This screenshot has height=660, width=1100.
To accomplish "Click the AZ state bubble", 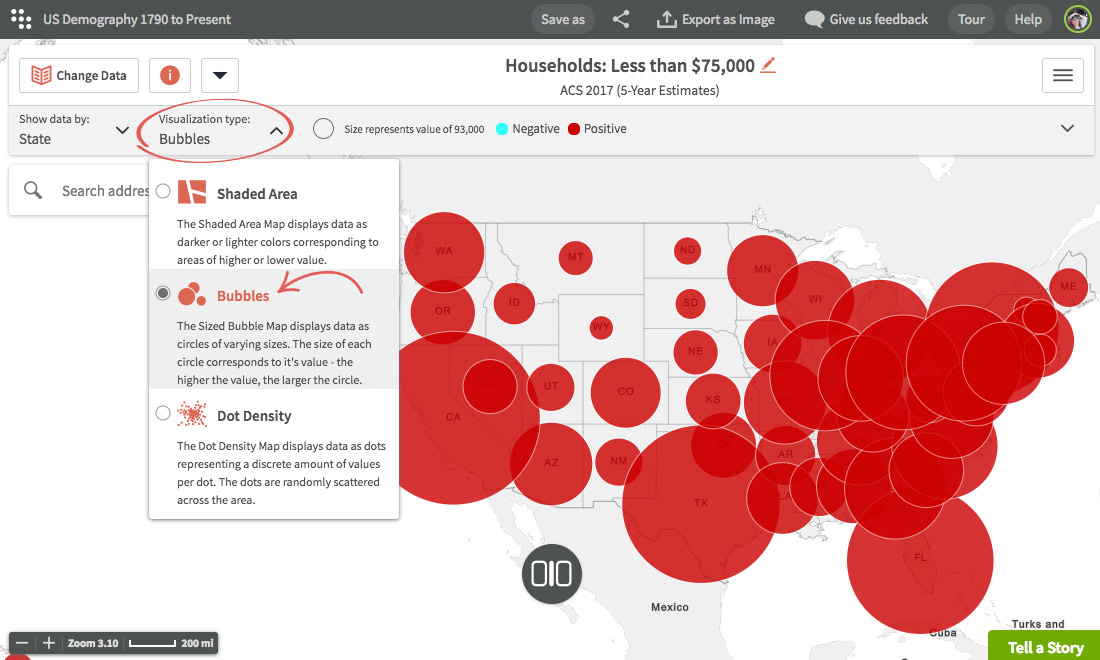I will coord(551,464).
